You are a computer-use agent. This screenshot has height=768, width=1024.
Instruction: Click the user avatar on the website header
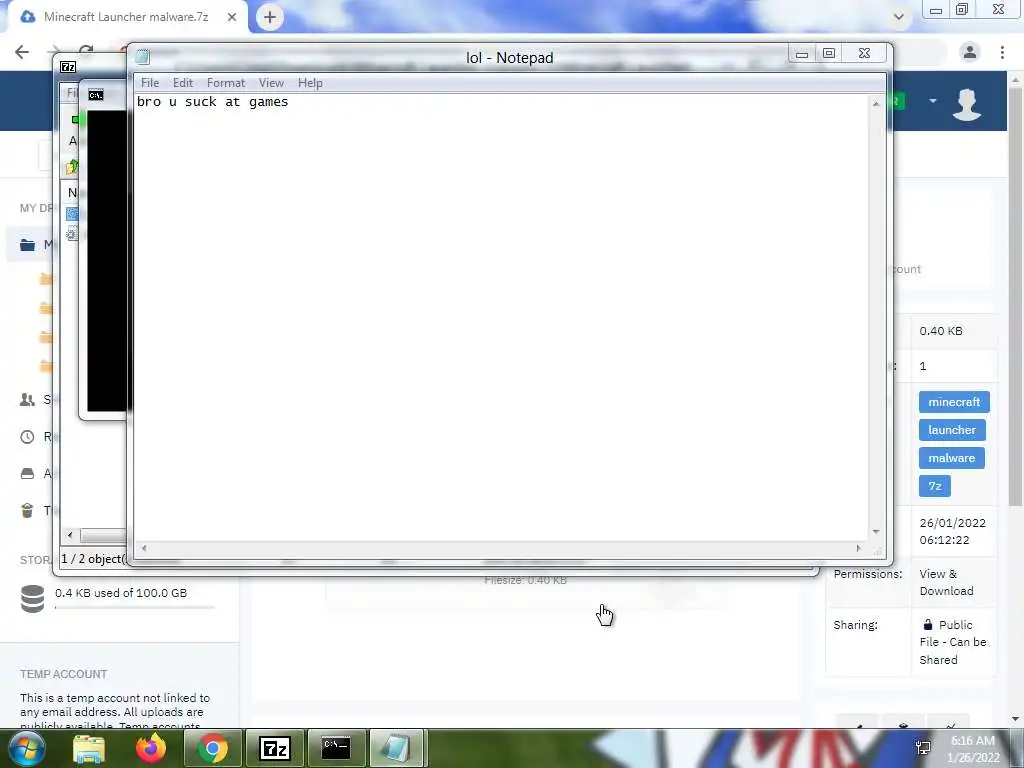coord(967,104)
